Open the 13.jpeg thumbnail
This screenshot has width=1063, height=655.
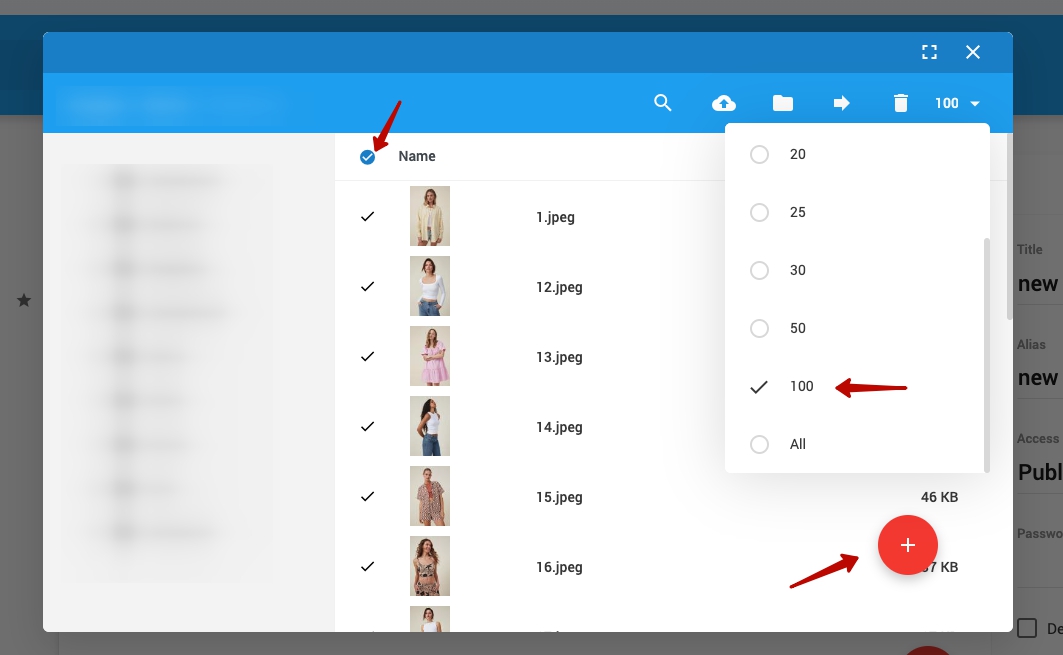(430, 356)
